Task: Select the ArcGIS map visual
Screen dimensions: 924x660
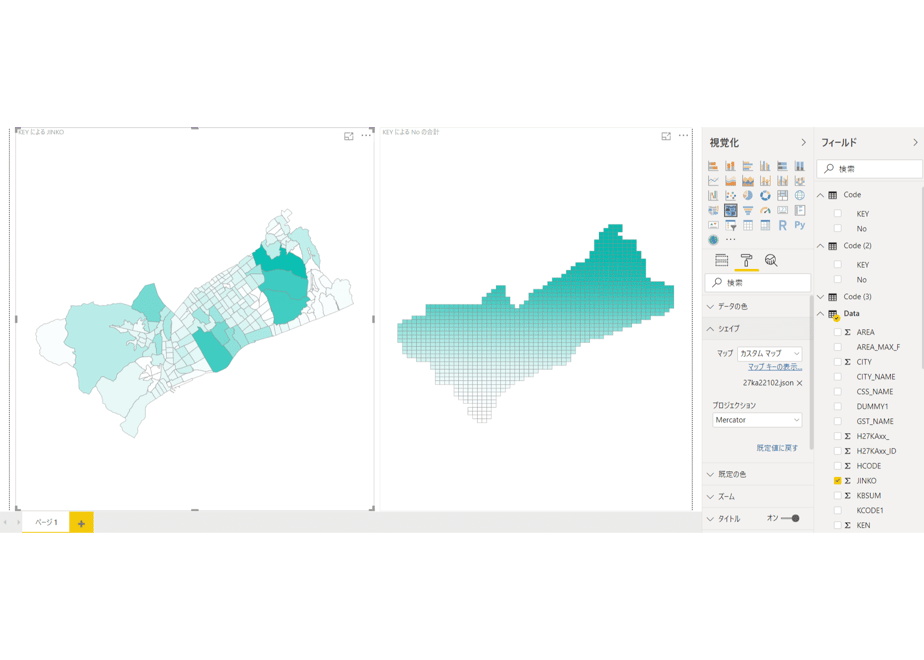Action: pyautogui.click(x=713, y=240)
